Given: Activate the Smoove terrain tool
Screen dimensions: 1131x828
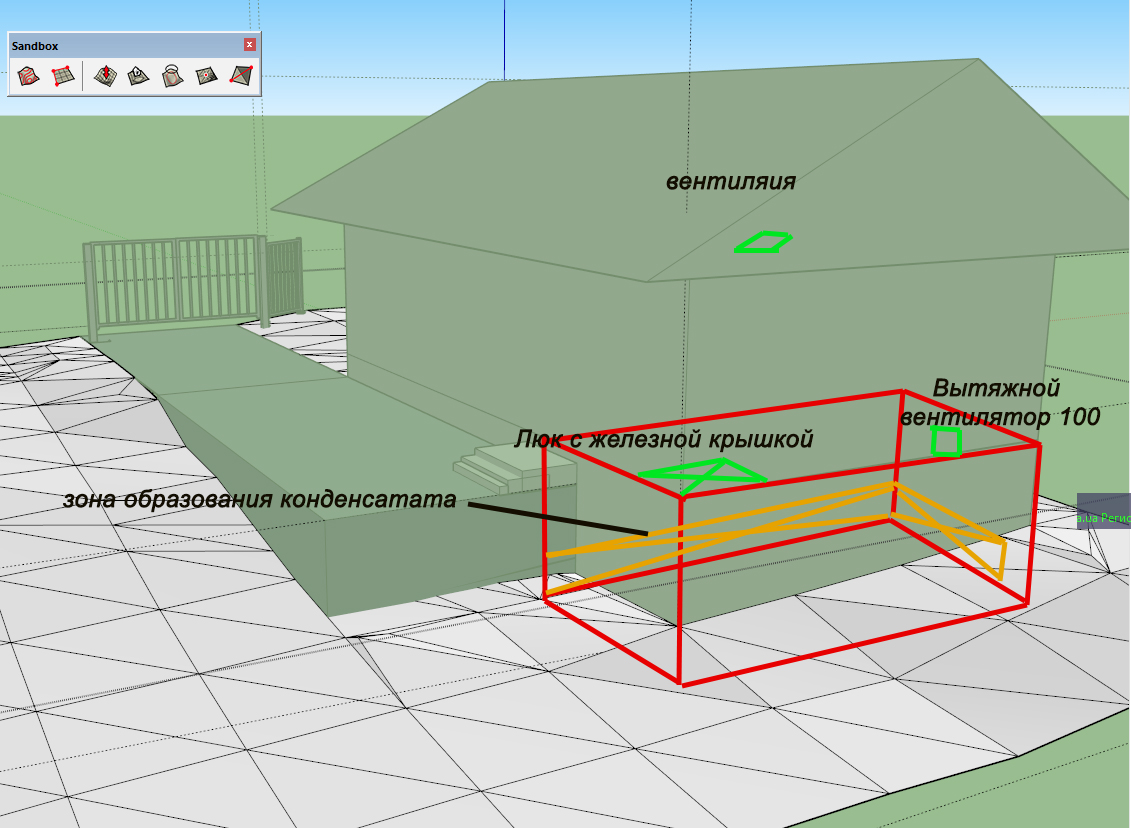Looking at the screenshot, I should [105, 76].
